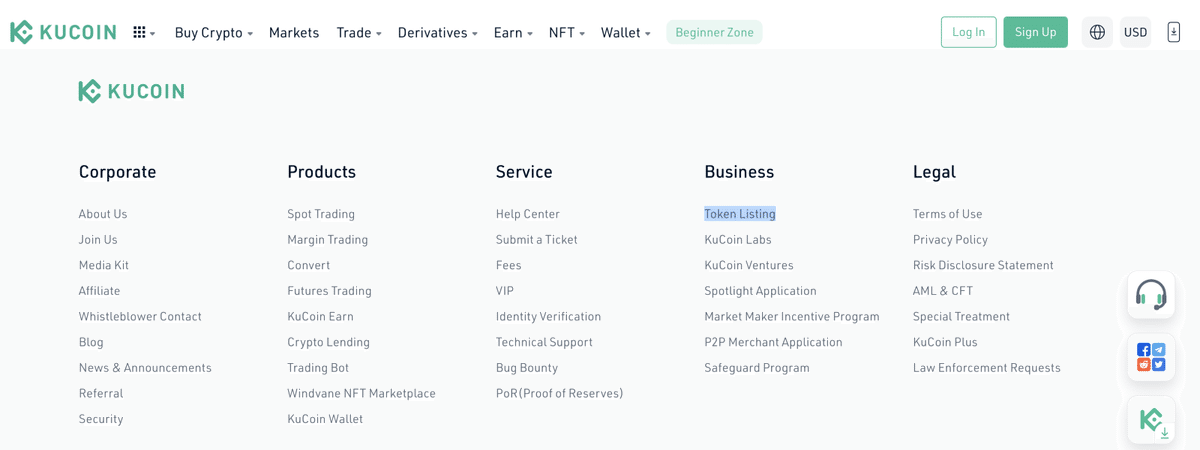The height and width of the screenshot is (450, 1200).
Task: Go to the Markets menu item
Action: [x=294, y=33]
